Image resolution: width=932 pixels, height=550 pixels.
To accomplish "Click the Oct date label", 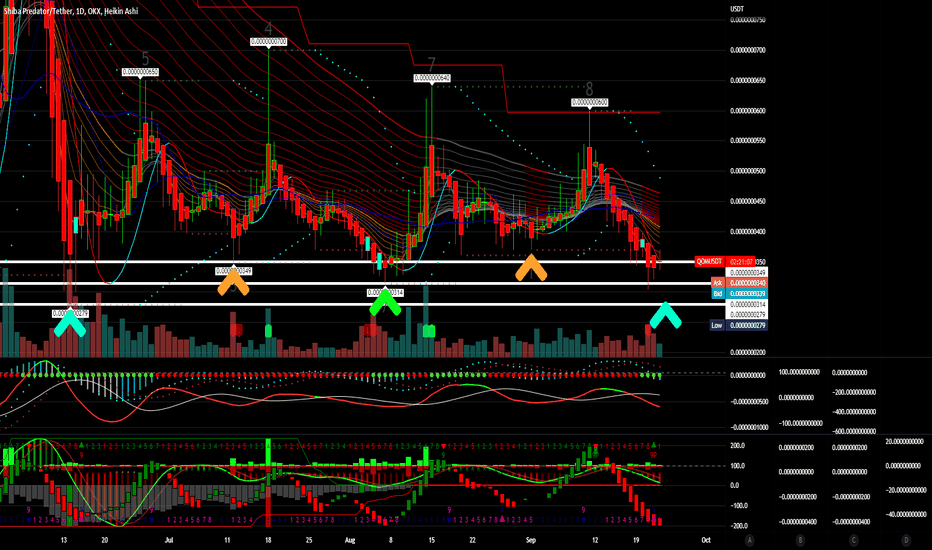I will (x=706, y=540).
